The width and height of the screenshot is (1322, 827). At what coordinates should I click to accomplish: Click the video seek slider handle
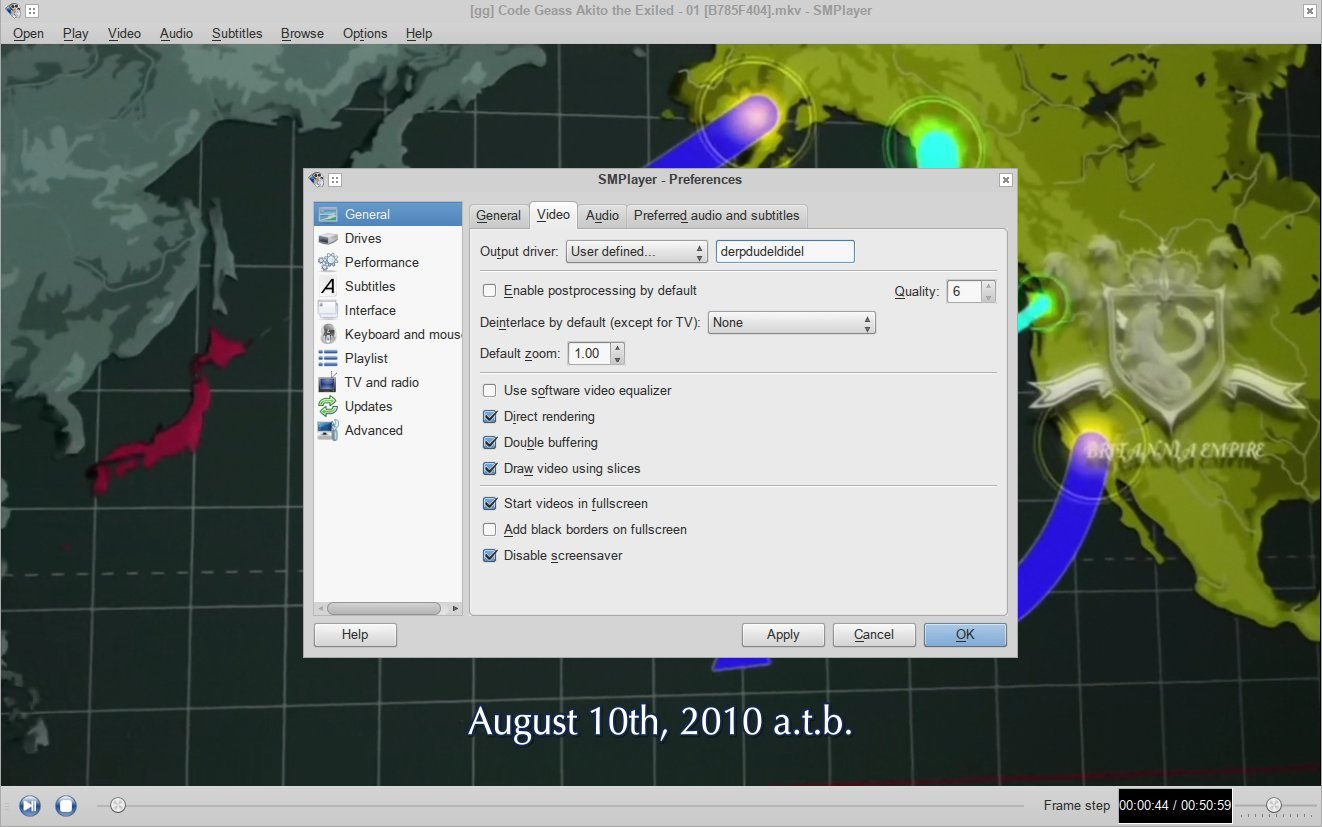coord(118,805)
